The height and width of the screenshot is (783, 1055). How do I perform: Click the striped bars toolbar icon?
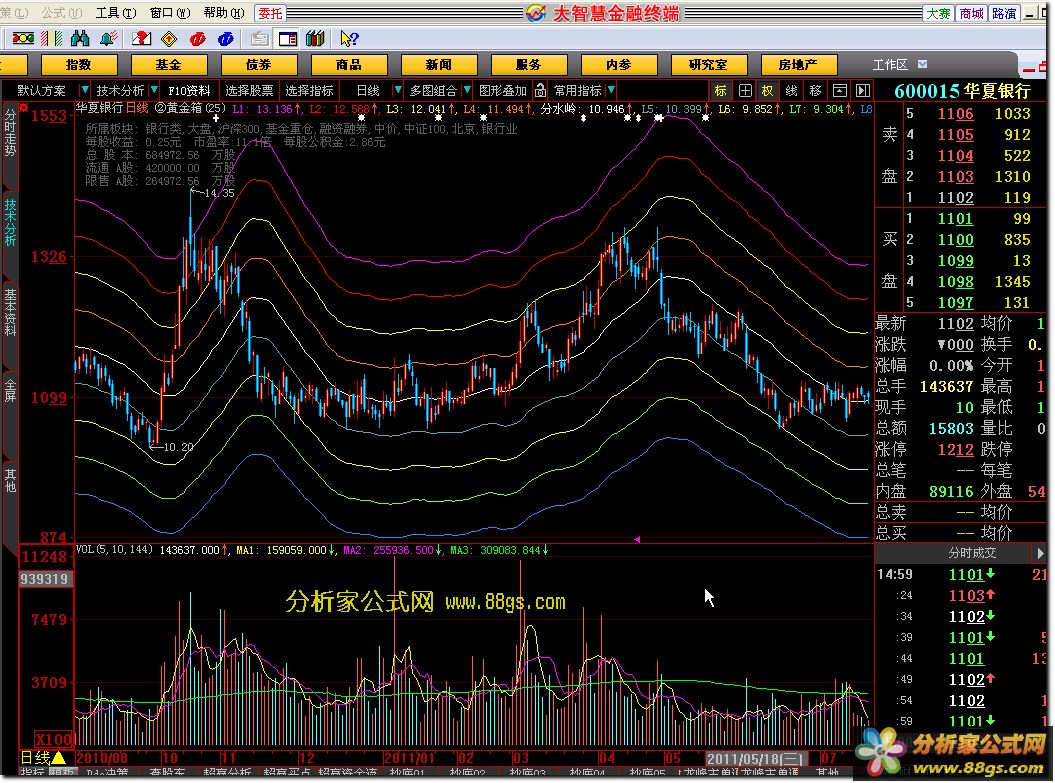pyautogui.click(x=52, y=39)
